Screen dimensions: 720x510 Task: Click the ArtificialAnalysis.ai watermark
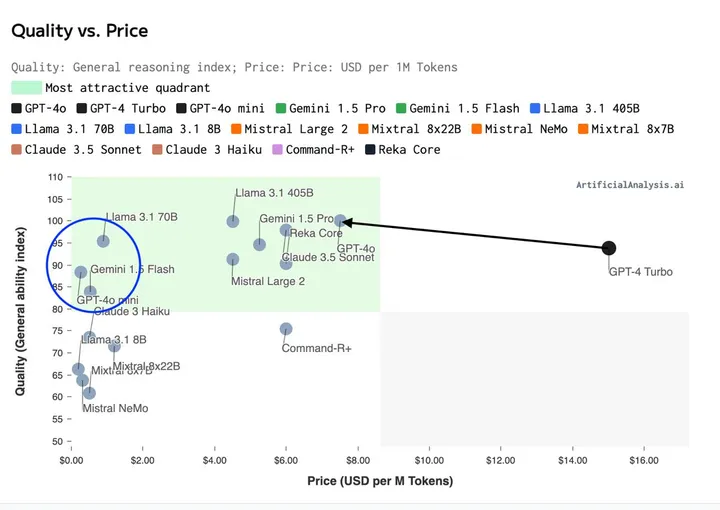click(630, 185)
